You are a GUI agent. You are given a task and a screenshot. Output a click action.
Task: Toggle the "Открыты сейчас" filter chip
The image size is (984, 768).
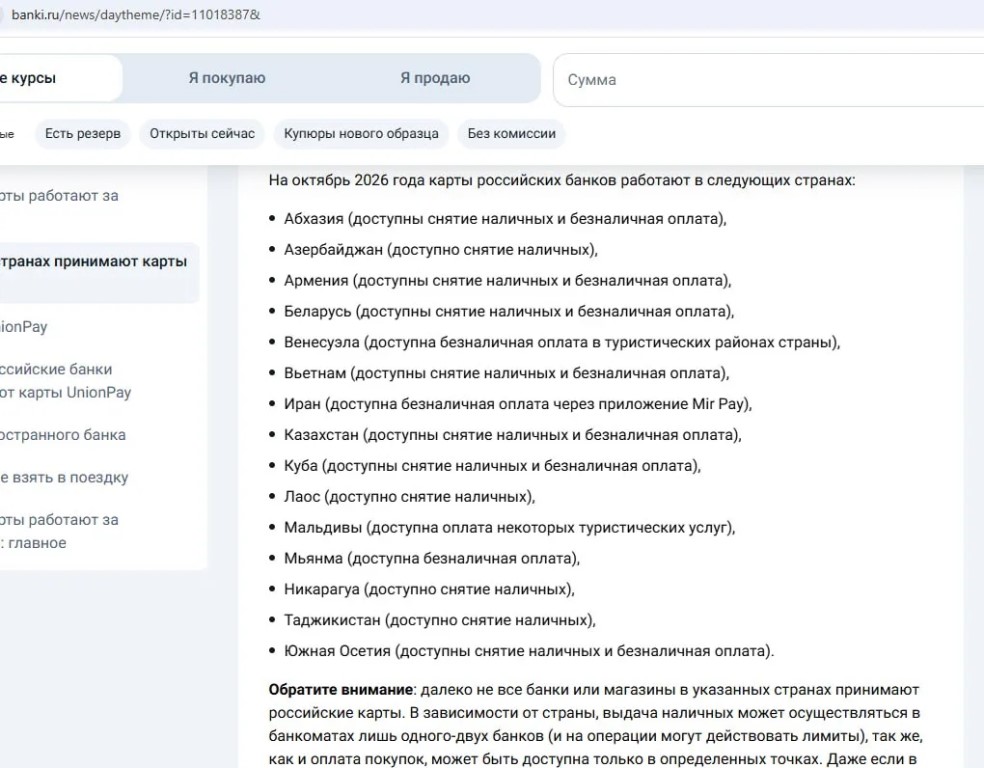202,134
